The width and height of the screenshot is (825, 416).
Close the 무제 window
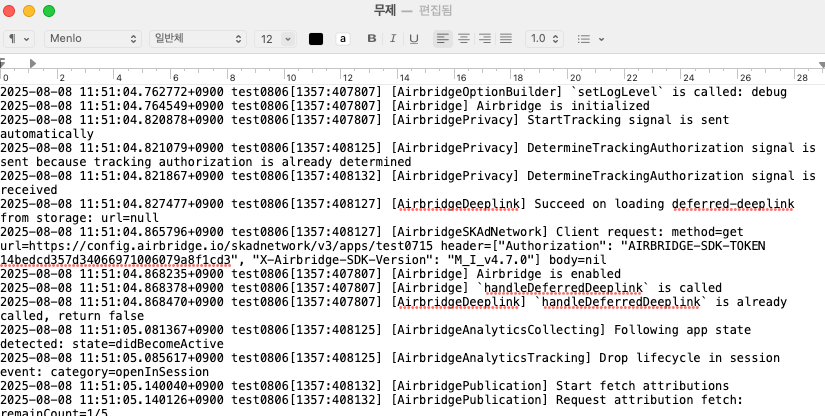pos(9,11)
